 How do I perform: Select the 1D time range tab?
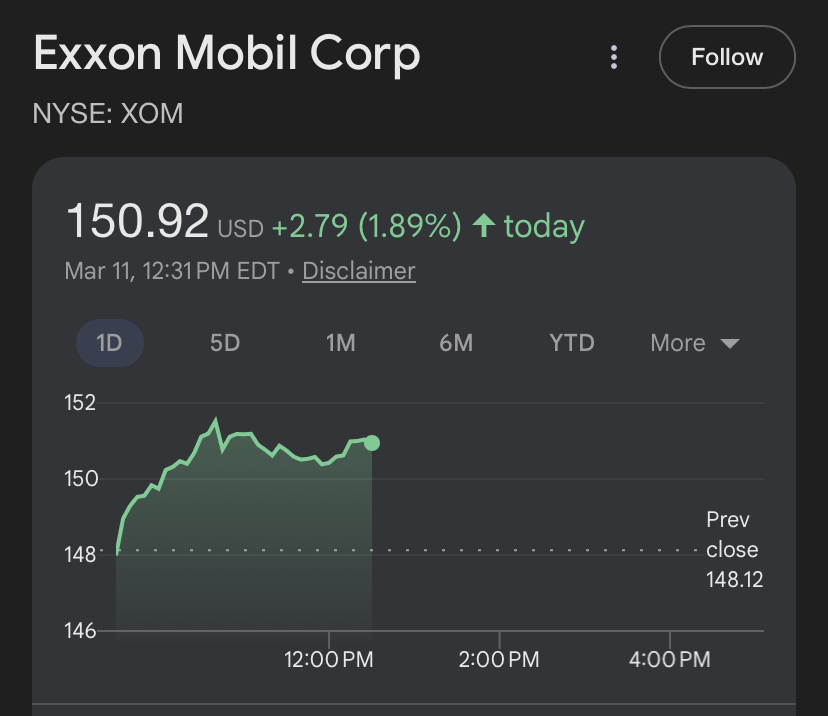click(109, 343)
